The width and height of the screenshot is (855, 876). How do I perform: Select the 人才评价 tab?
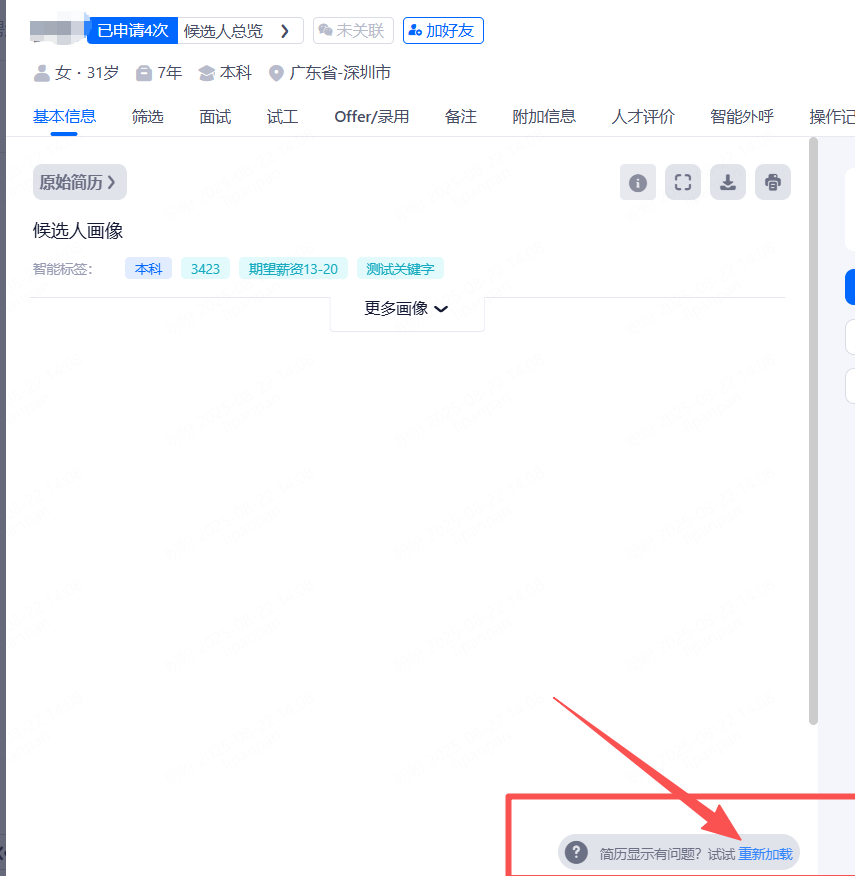(643, 117)
